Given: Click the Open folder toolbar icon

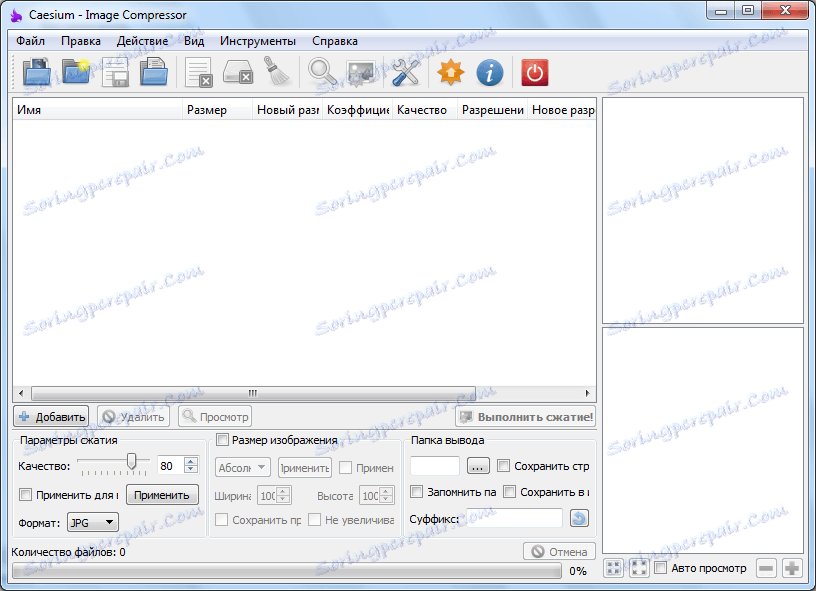Looking at the screenshot, I should pos(75,72).
